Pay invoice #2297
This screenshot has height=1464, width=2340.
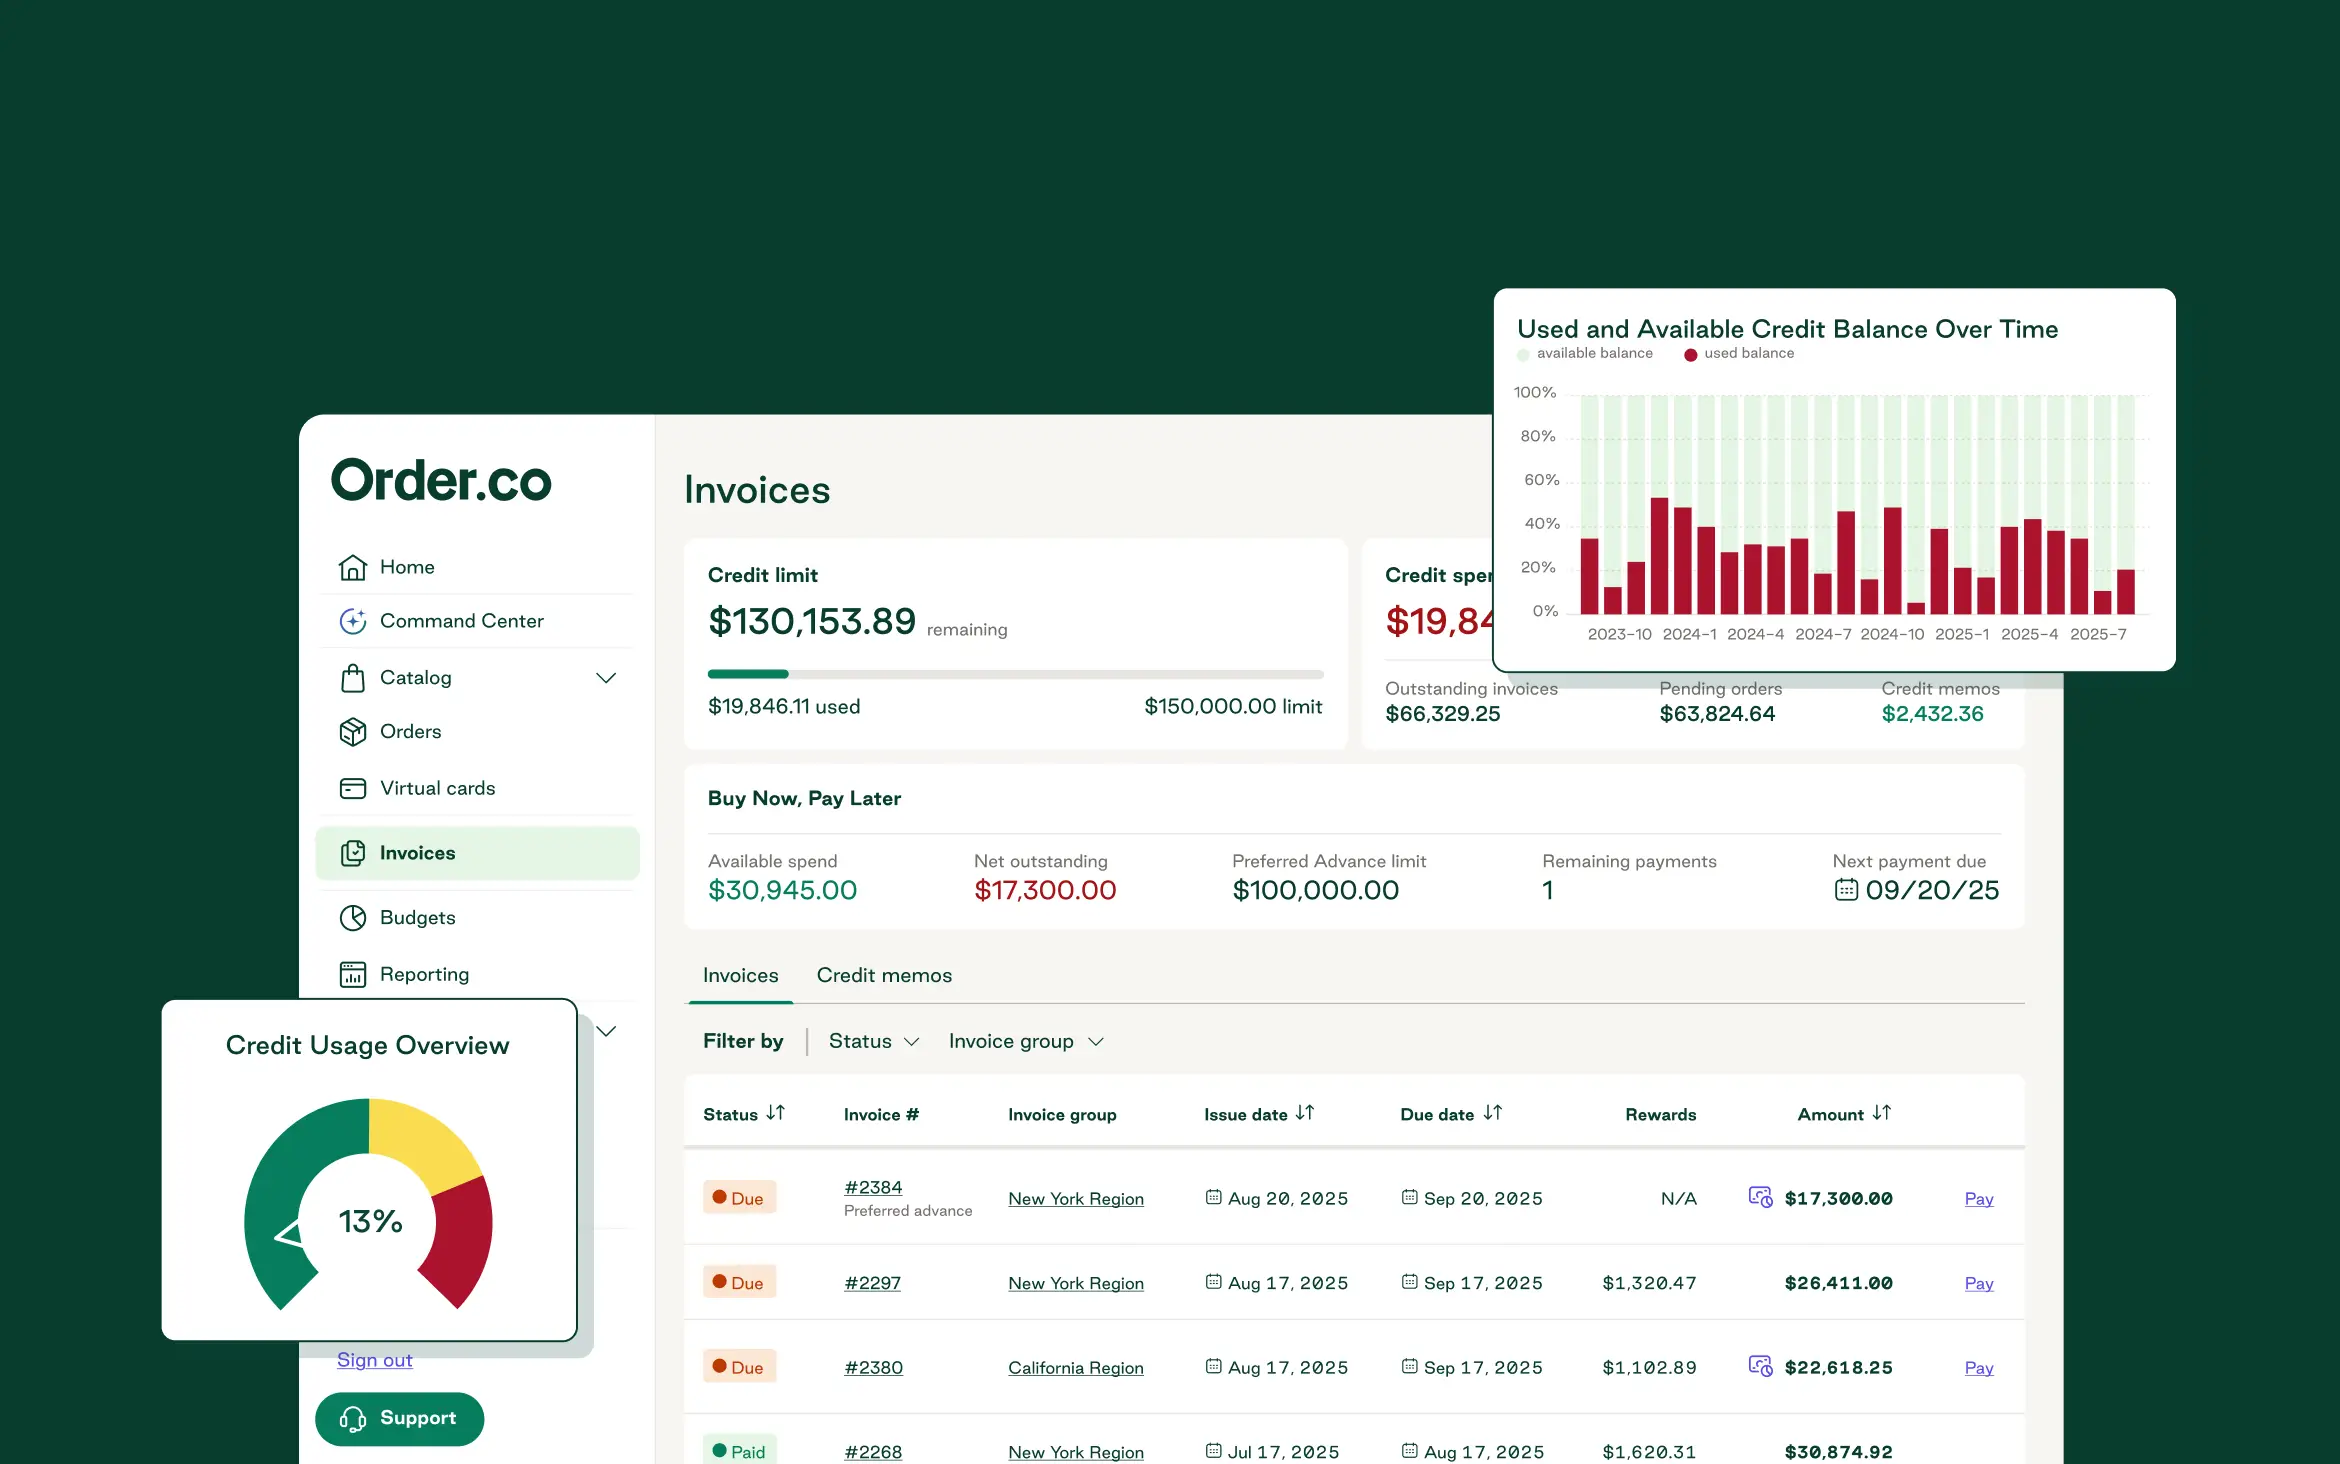pos(1978,1283)
